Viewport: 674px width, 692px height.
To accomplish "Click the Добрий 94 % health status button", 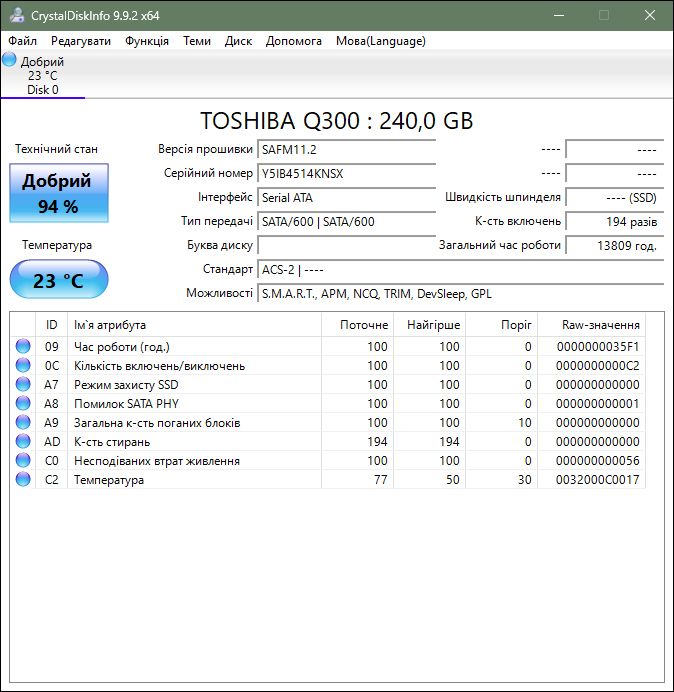I will point(59,193).
